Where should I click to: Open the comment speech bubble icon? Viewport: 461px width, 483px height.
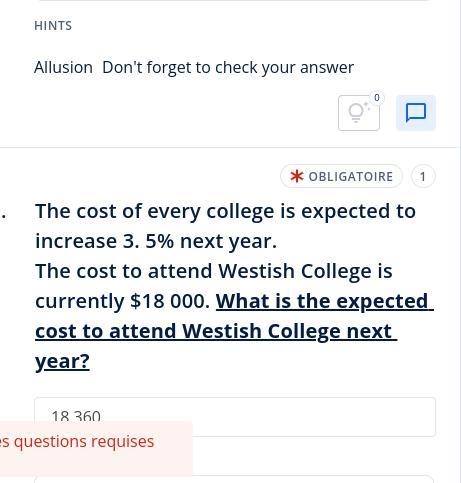pos(416,113)
